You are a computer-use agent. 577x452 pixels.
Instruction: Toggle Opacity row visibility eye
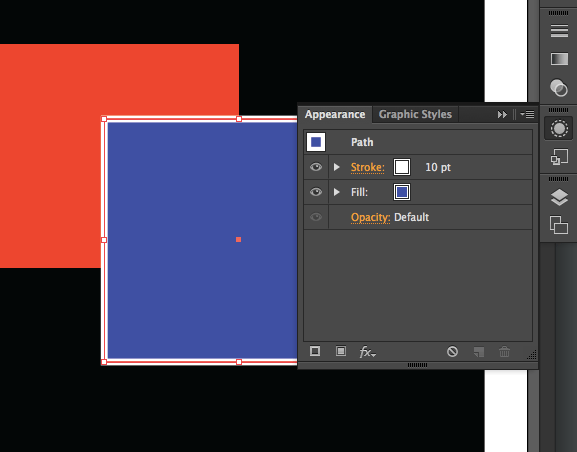(316, 217)
